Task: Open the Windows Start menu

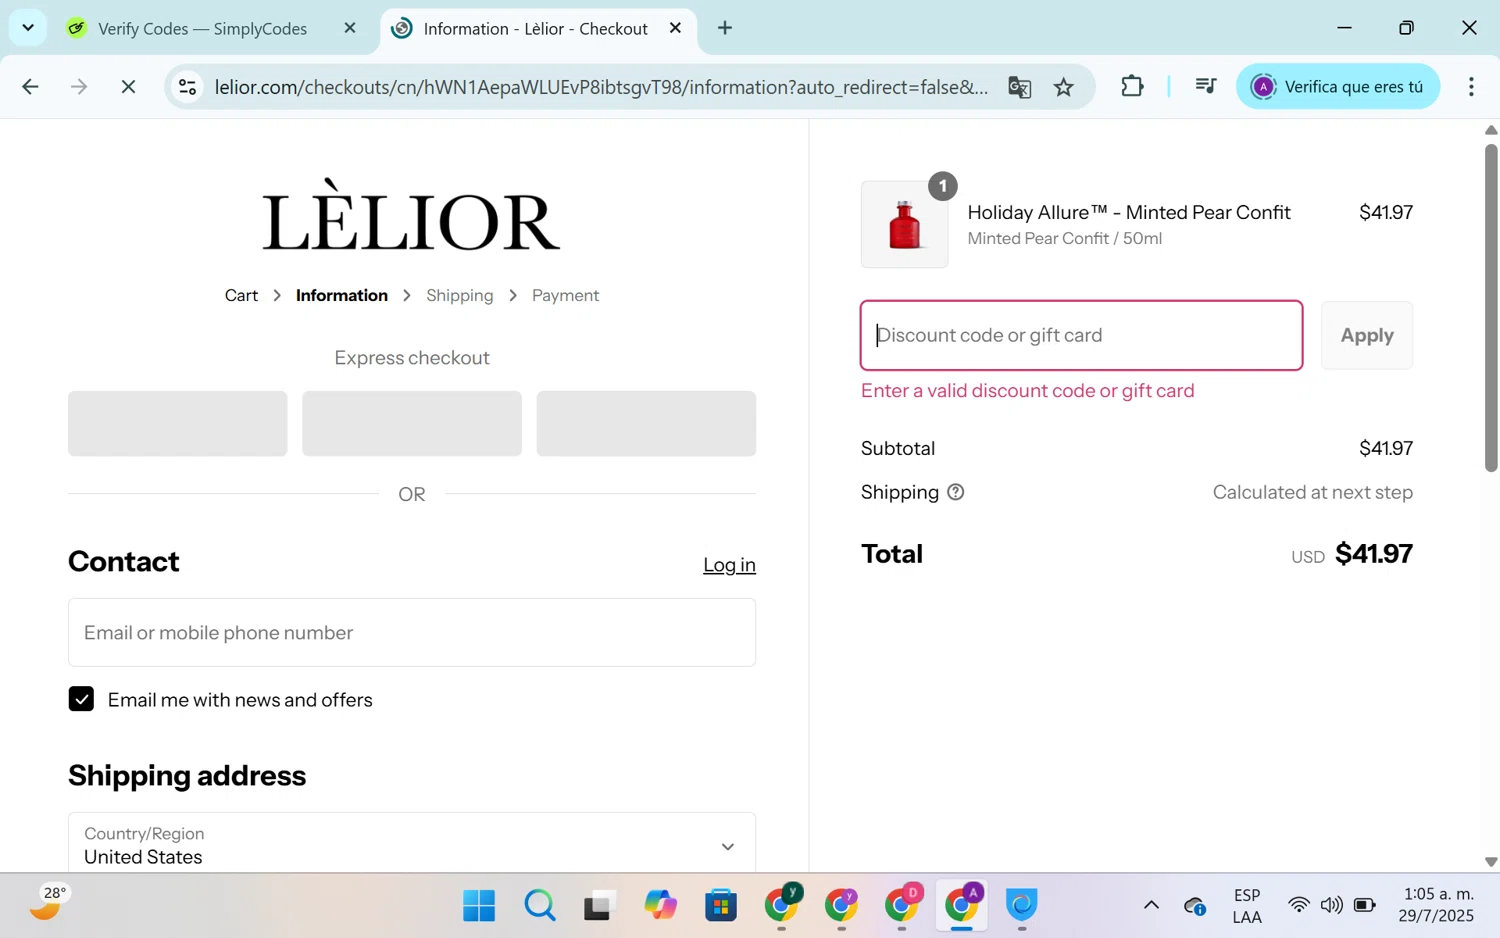Action: pos(479,905)
